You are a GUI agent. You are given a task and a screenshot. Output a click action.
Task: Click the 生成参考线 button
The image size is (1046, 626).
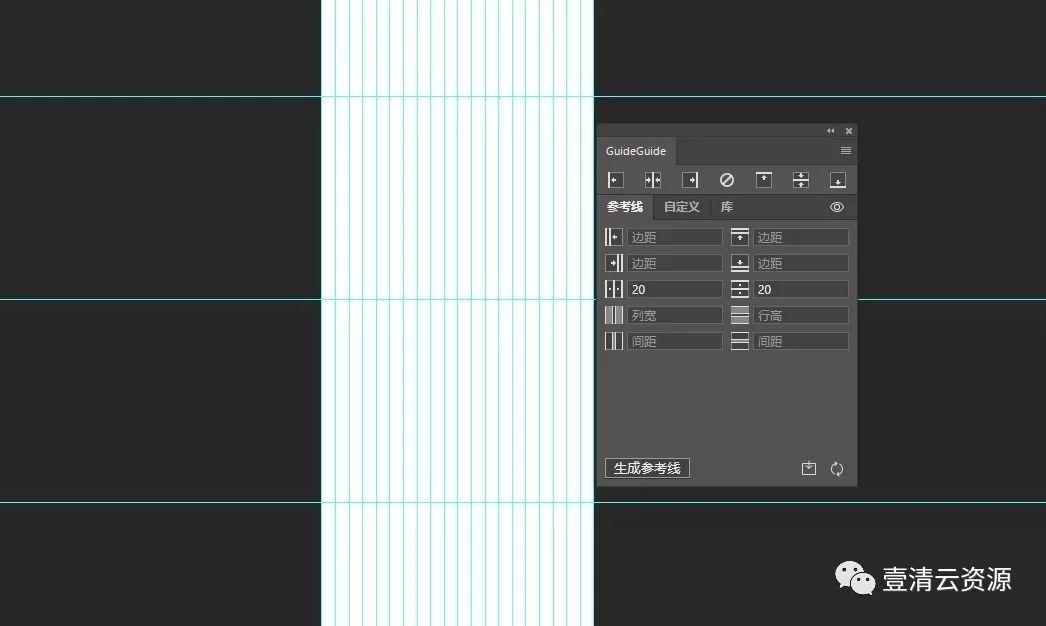[647, 468]
